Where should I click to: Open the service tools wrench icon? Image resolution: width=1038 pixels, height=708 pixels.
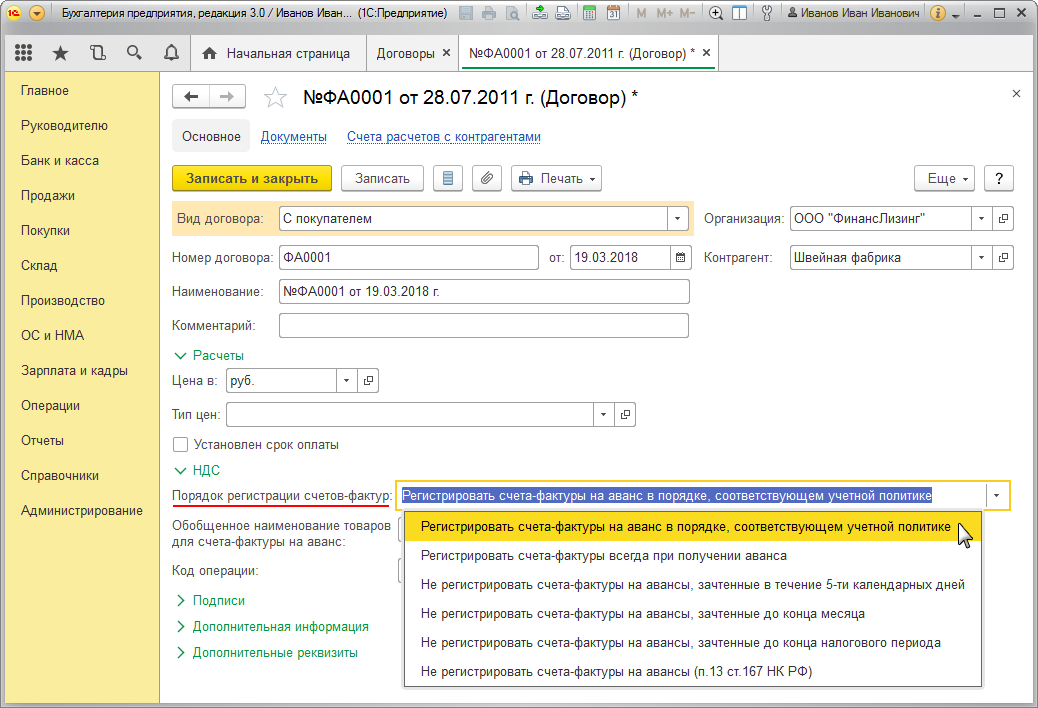(767, 13)
